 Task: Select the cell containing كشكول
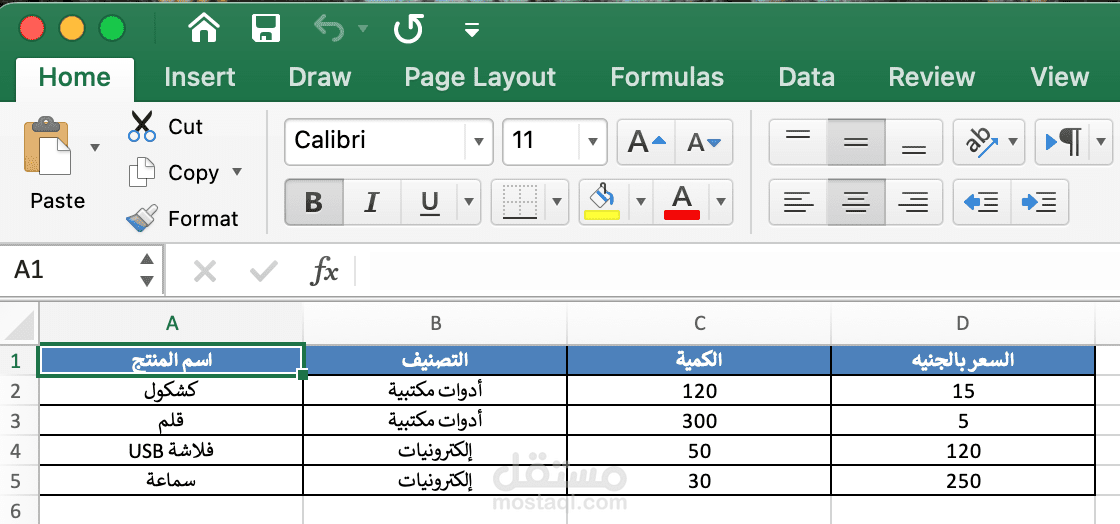pos(171,391)
